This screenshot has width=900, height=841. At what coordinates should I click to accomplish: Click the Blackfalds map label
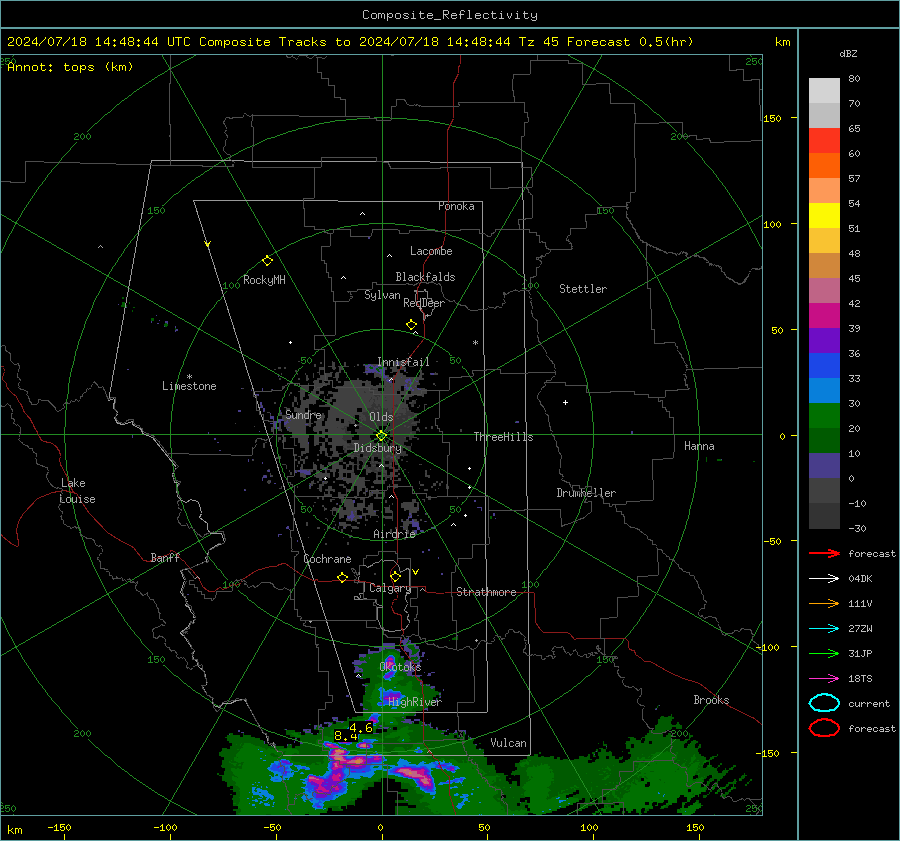coord(425,277)
